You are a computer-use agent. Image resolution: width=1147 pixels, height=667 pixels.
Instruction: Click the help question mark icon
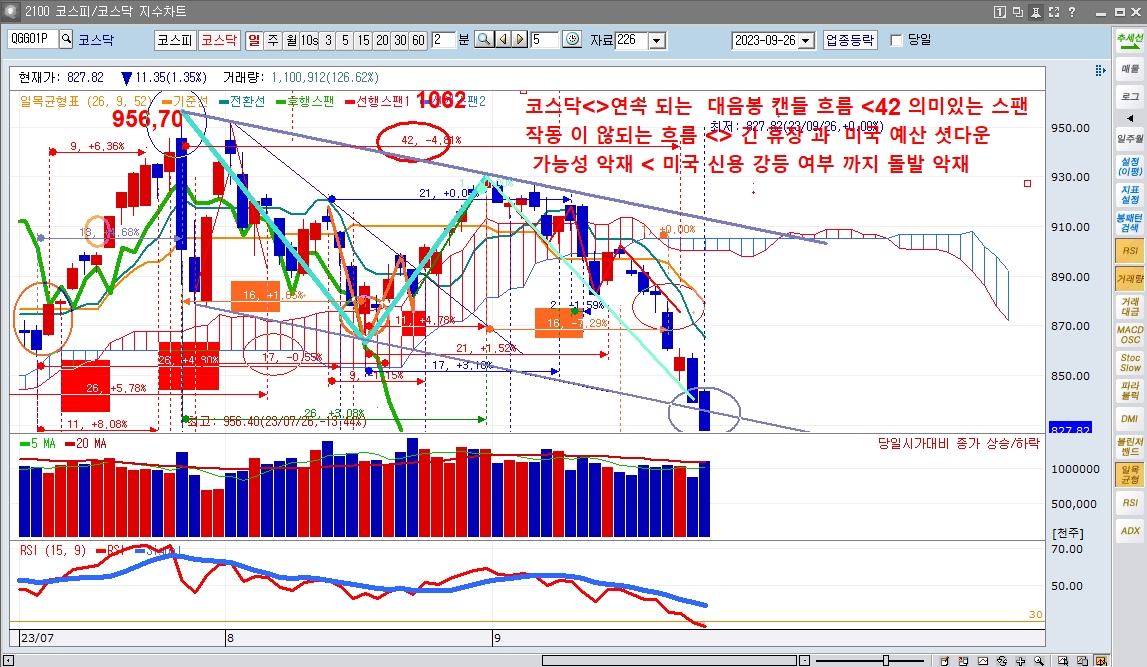tap(1072, 12)
